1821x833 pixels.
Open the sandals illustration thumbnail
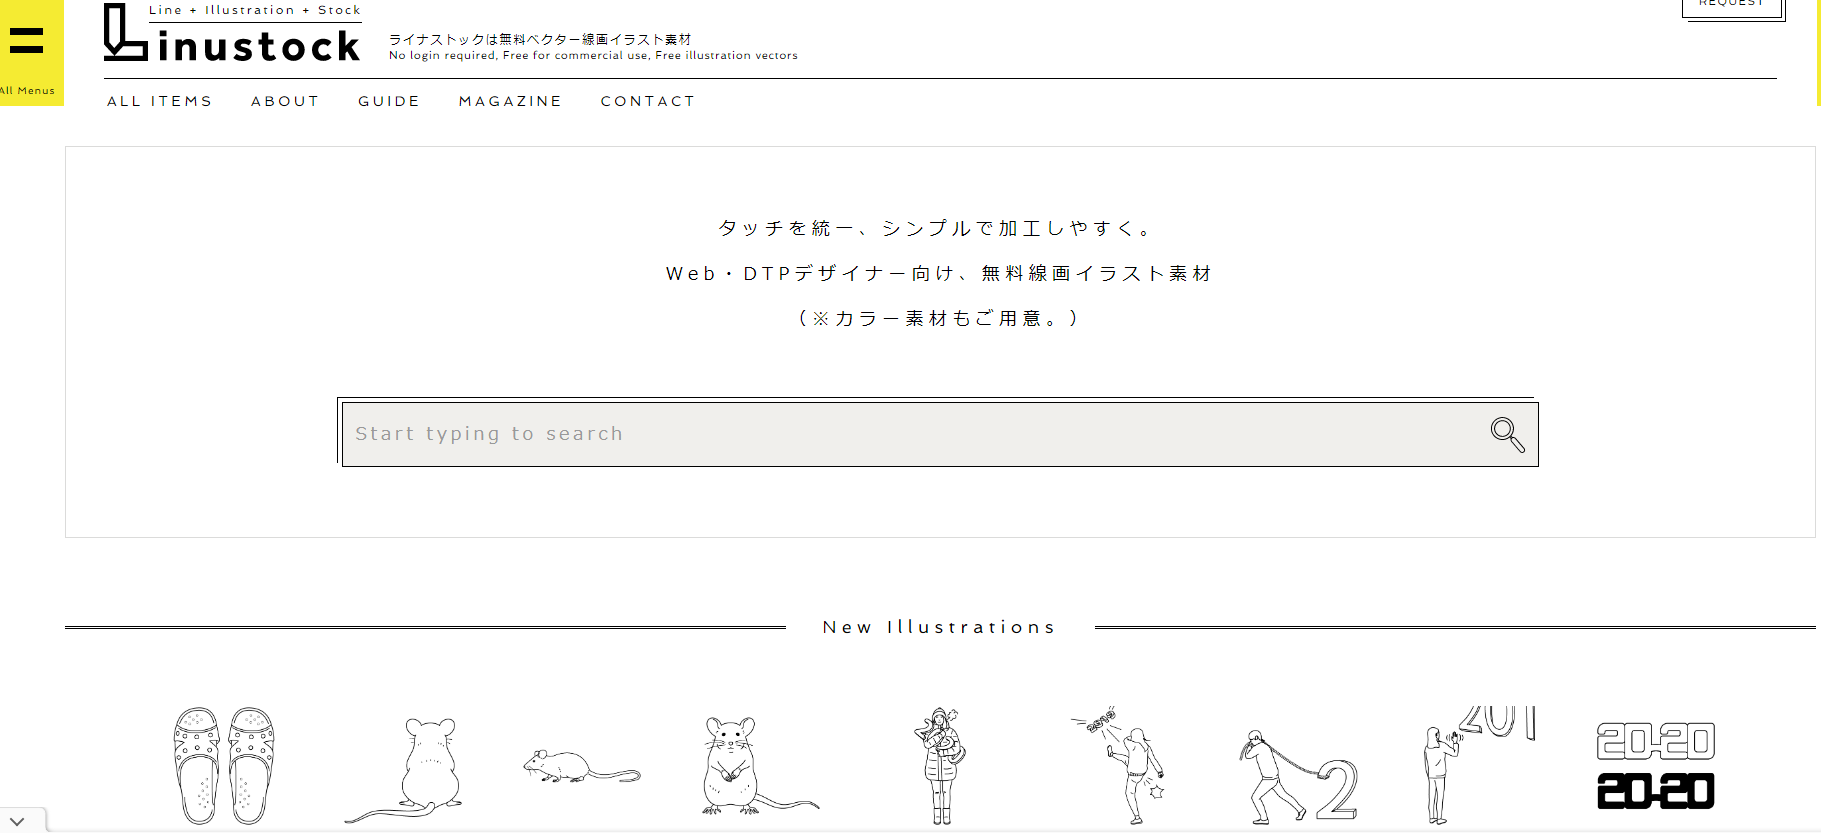223,765
